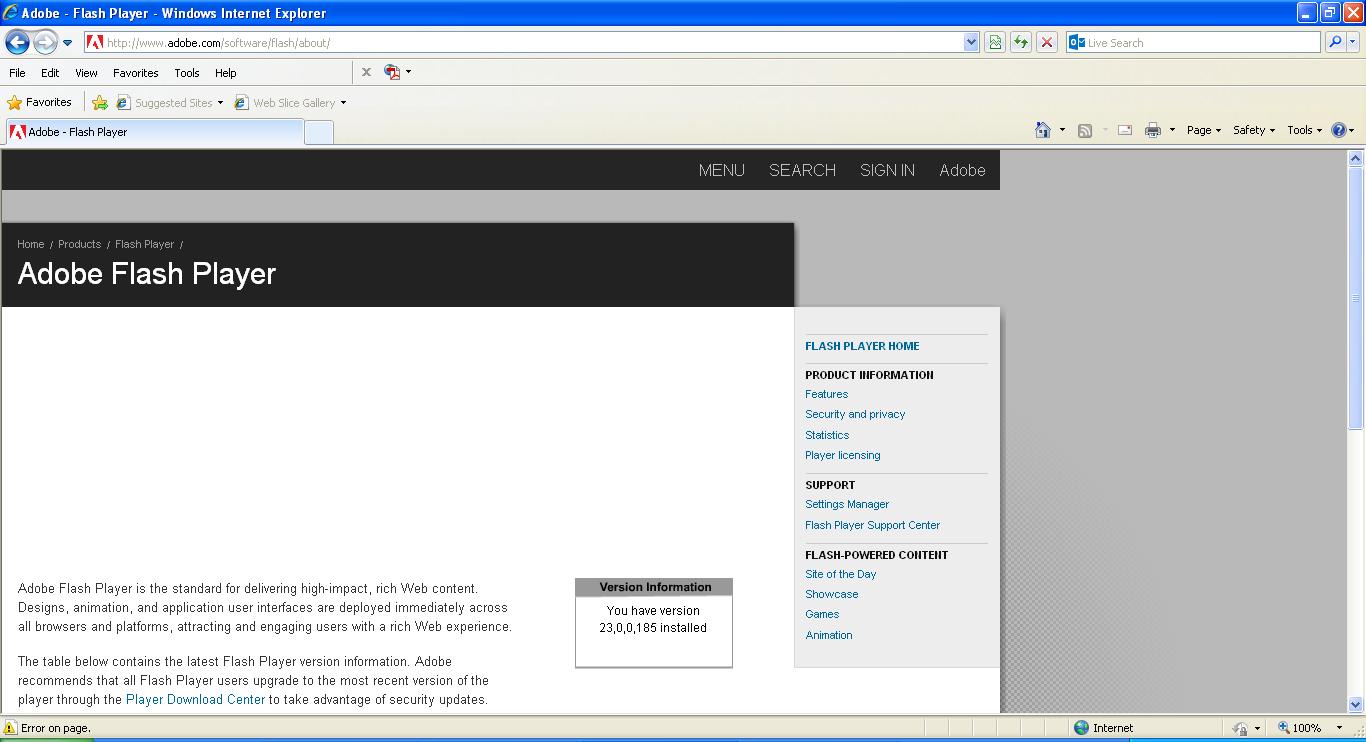Image resolution: width=1366 pixels, height=742 pixels.
Task: Open the Safety command bar menu
Action: point(1253,130)
